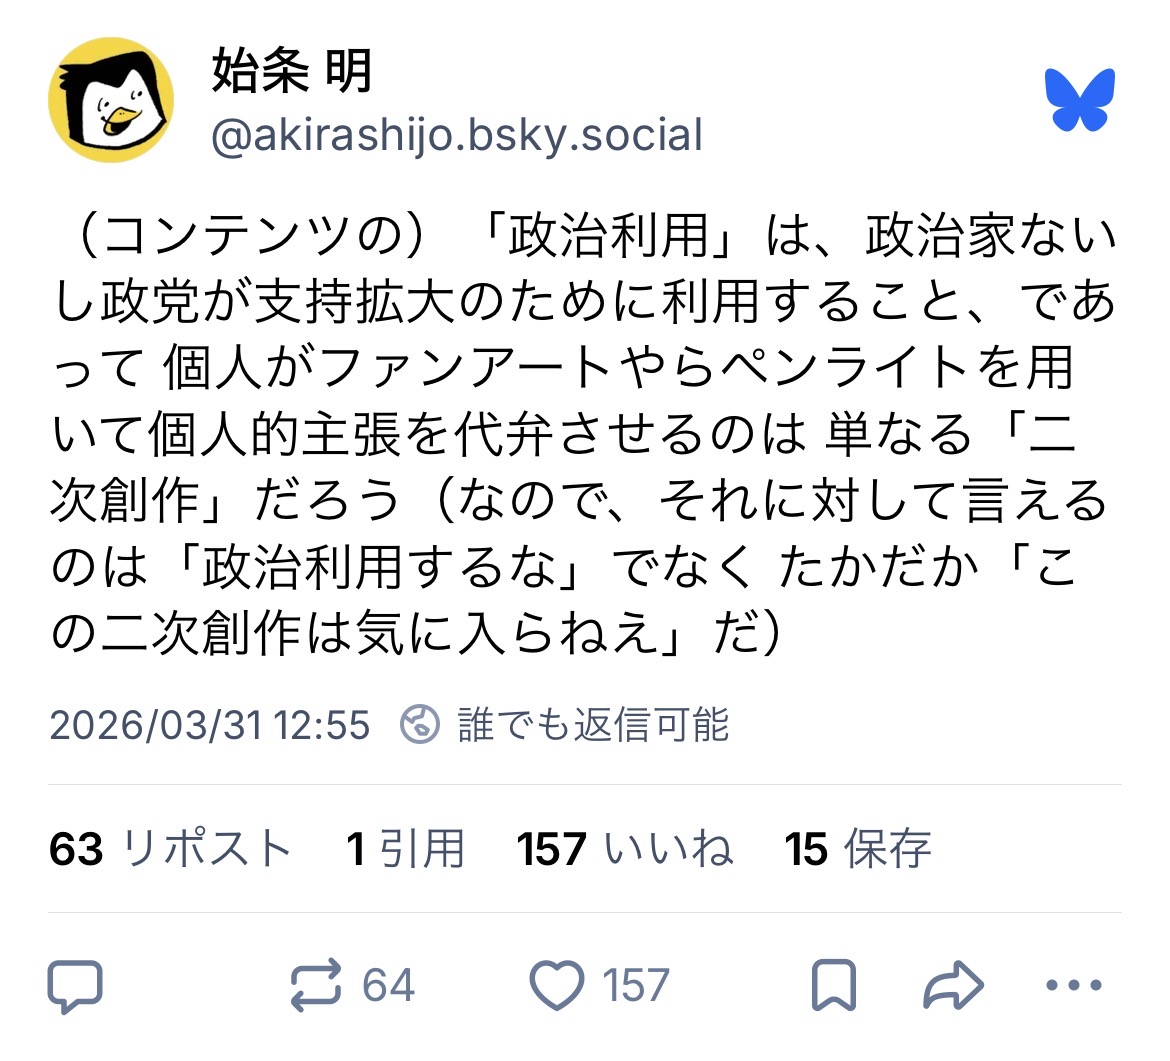Click the repost count 64

[x=388, y=986]
